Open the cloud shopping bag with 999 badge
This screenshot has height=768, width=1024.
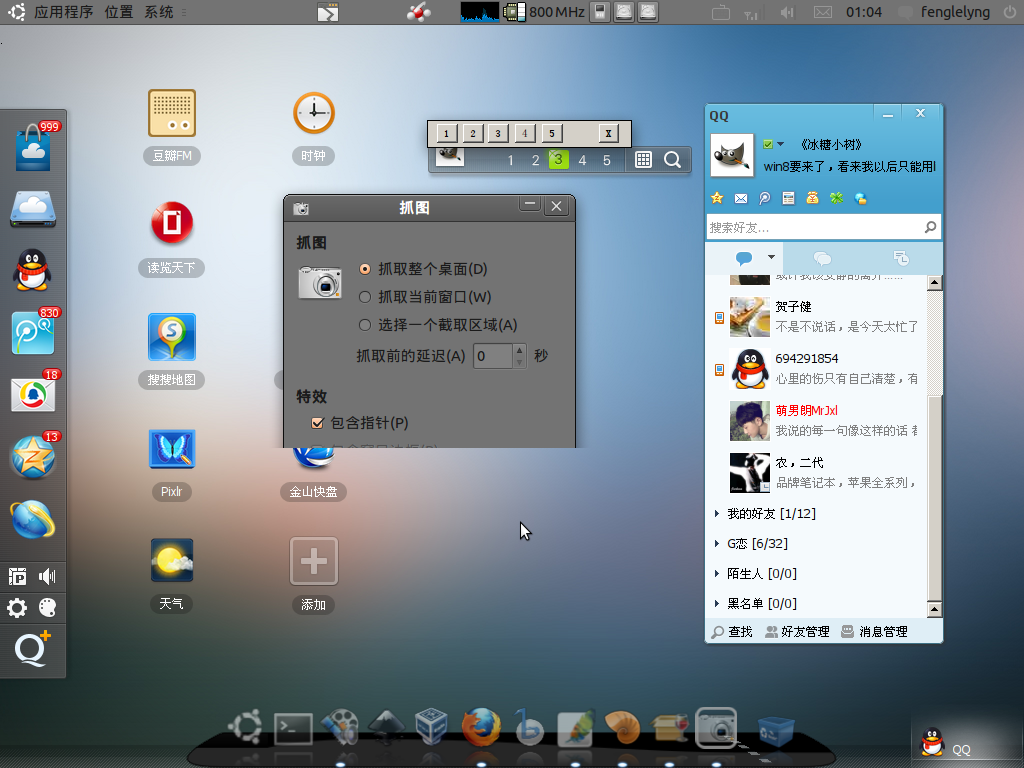[33, 146]
